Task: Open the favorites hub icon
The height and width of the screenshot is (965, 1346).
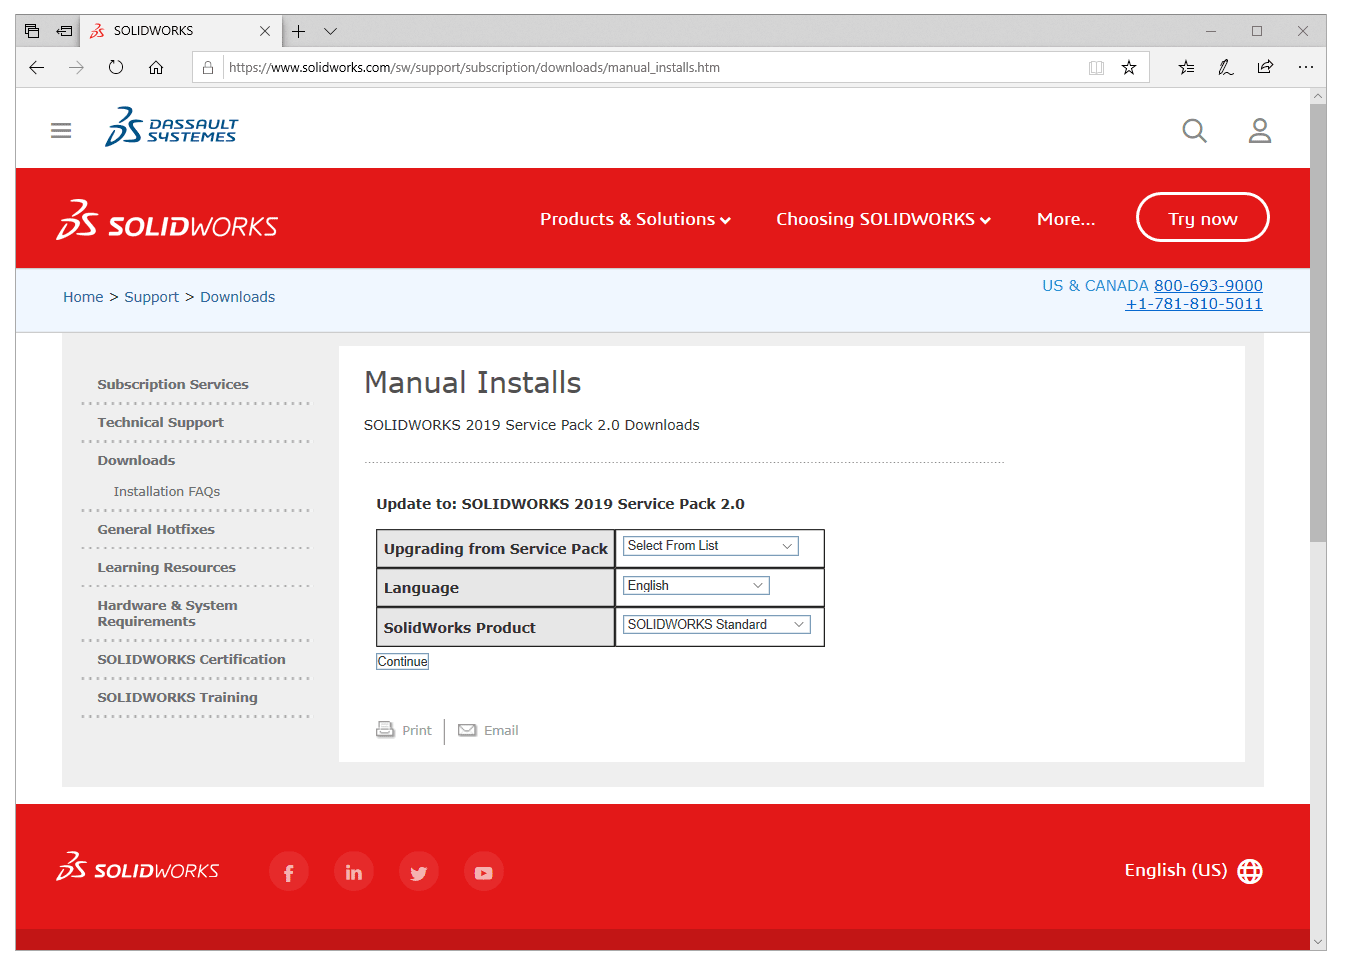Action: 1186,67
